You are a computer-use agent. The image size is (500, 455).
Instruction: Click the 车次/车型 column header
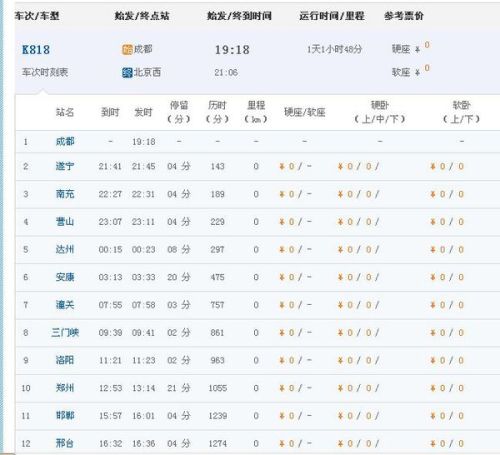click(37, 16)
